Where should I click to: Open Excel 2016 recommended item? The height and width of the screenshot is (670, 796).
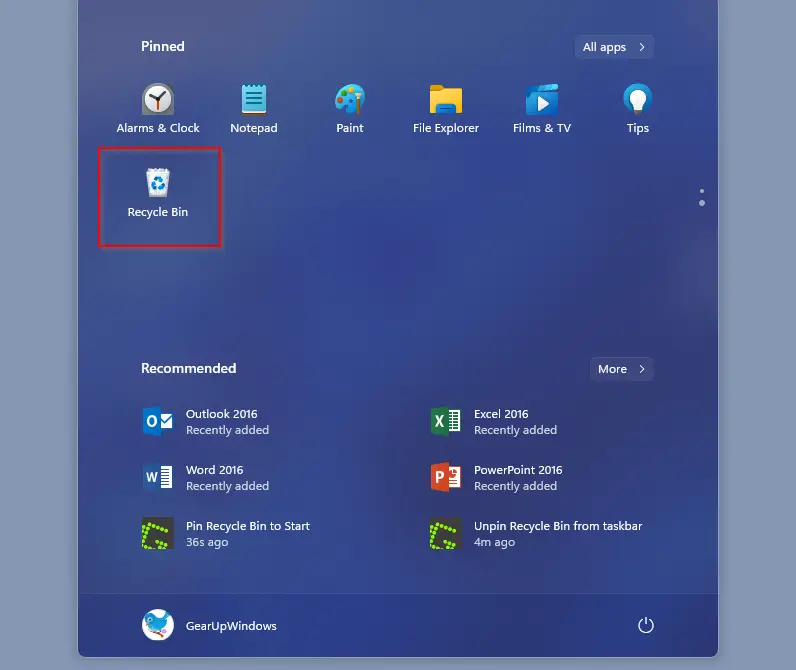tap(494, 421)
